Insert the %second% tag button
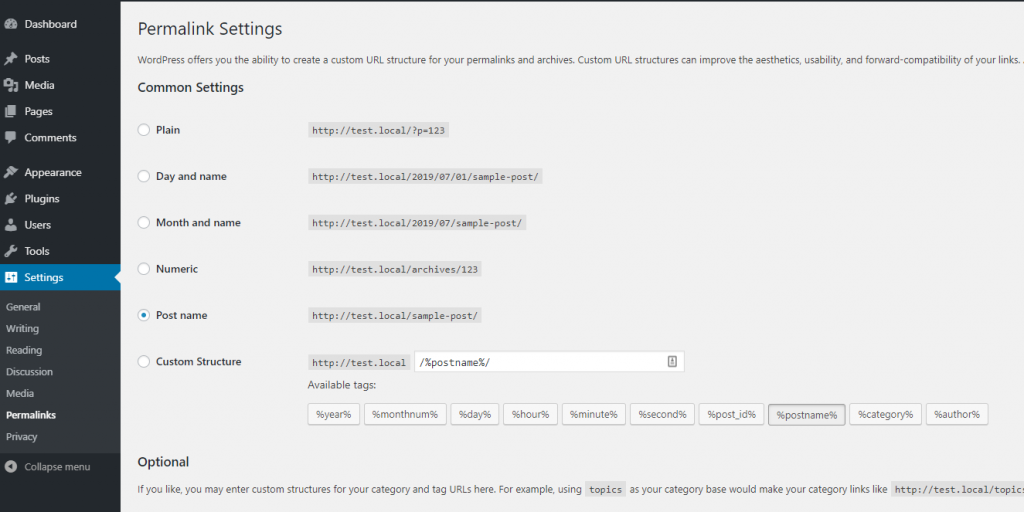 (x=662, y=414)
